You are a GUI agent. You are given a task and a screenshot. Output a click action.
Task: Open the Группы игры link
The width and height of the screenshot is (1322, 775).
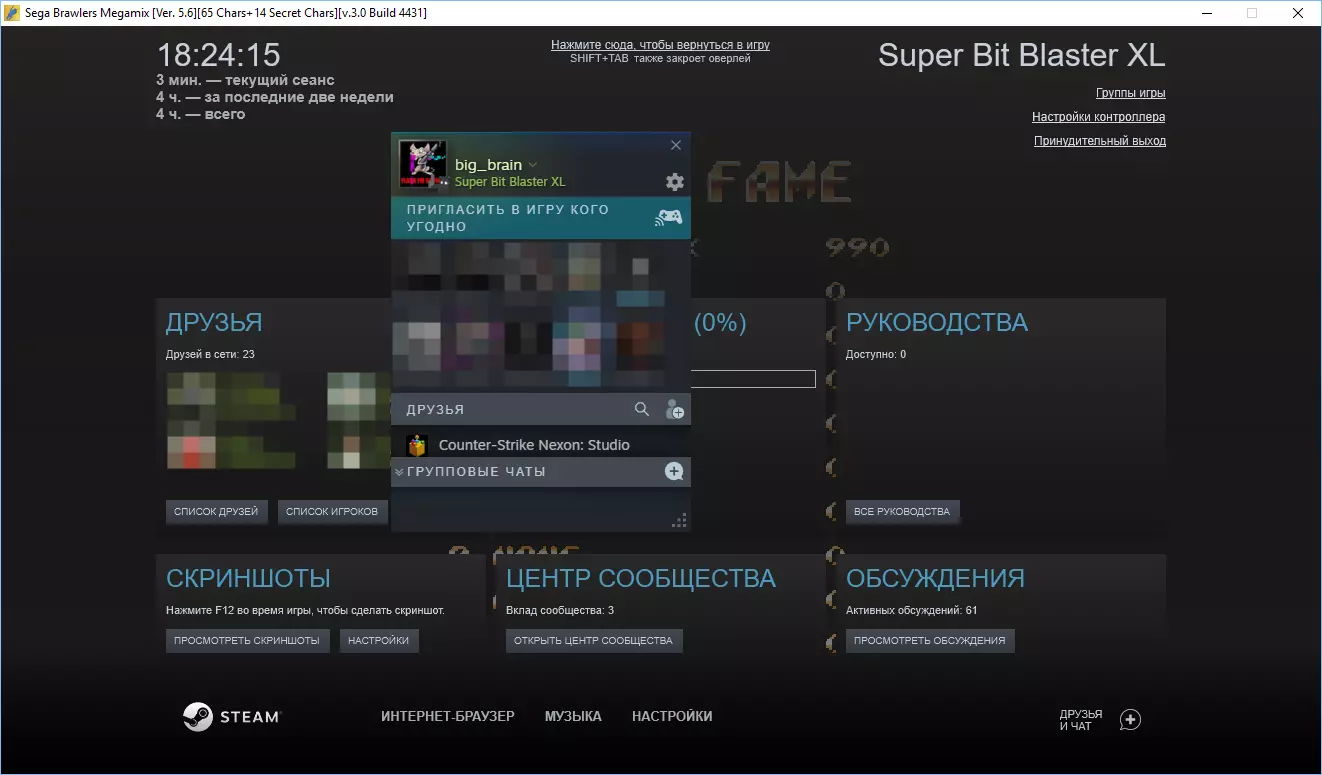click(1131, 93)
